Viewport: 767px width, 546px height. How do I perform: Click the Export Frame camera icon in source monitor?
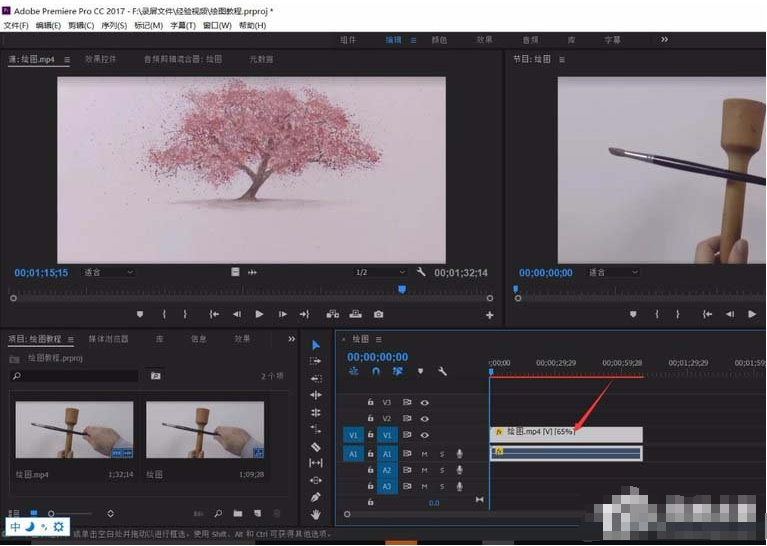[x=378, y=314]
